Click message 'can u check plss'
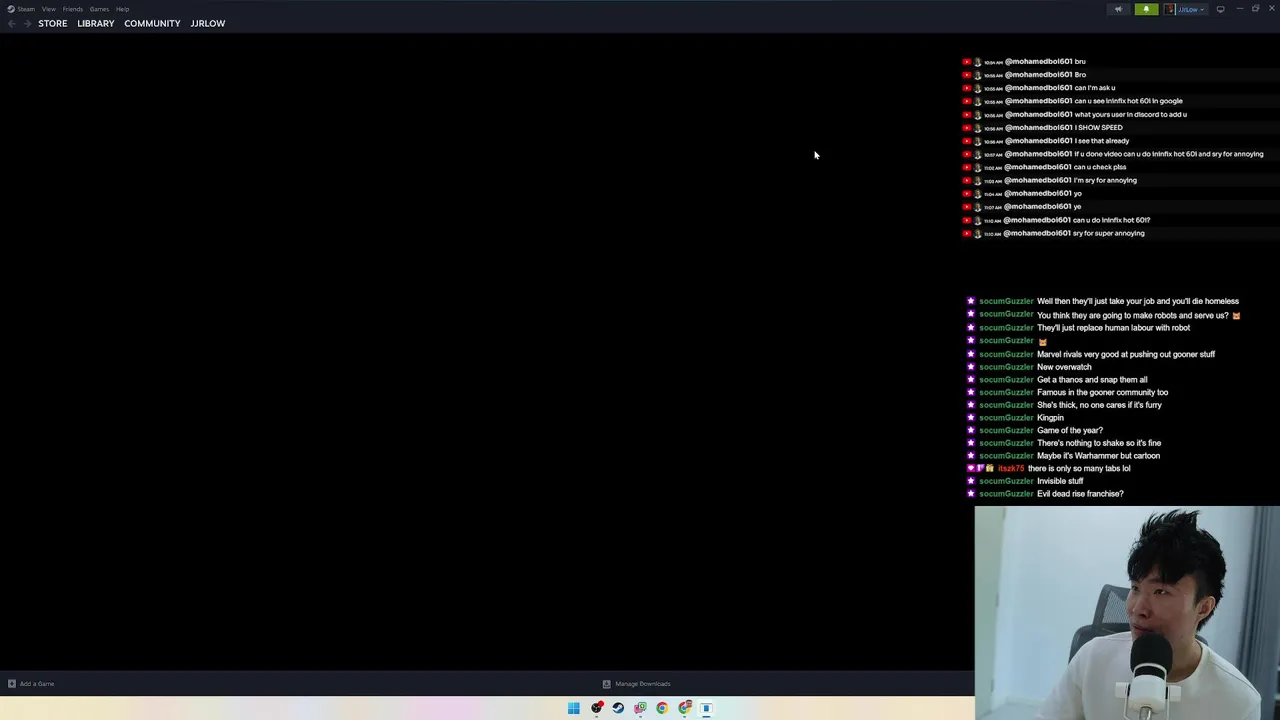This screenshot has height=720, width=1280. (x=1100, y=167)
